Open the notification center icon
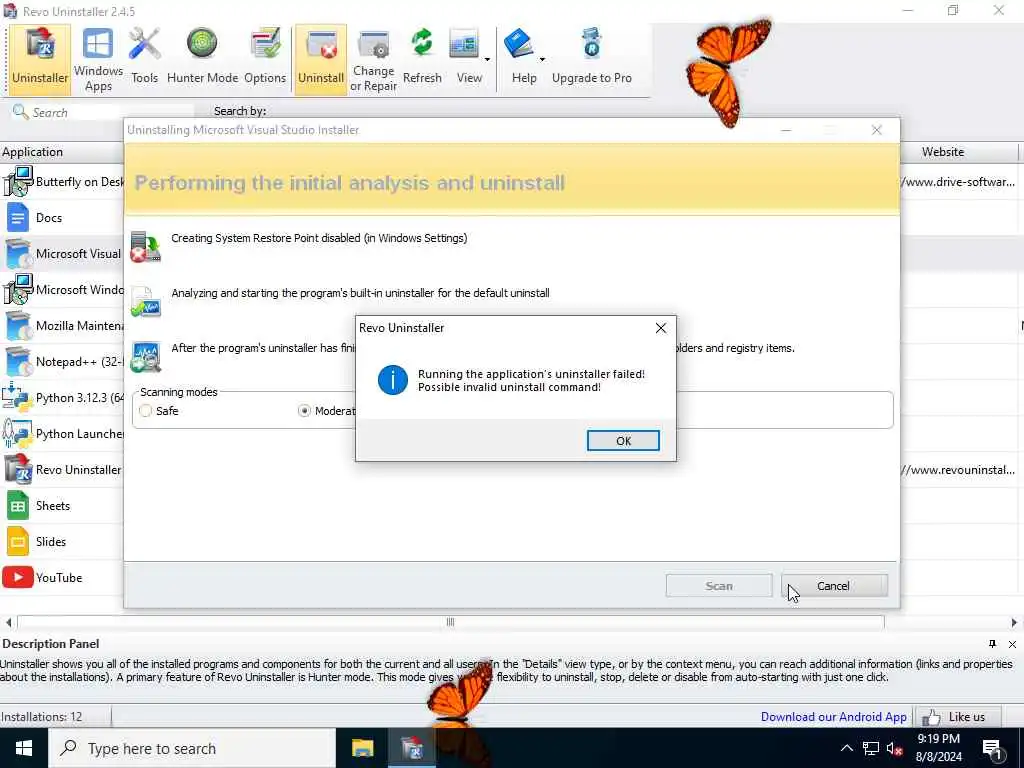Screen dimensions: 1024x768 click(x=992, y=748)
